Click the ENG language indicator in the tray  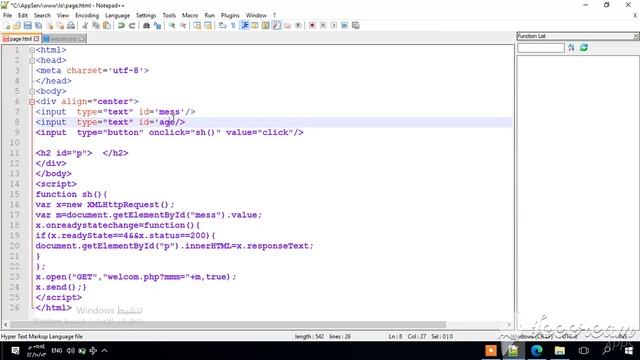[57, 351]
